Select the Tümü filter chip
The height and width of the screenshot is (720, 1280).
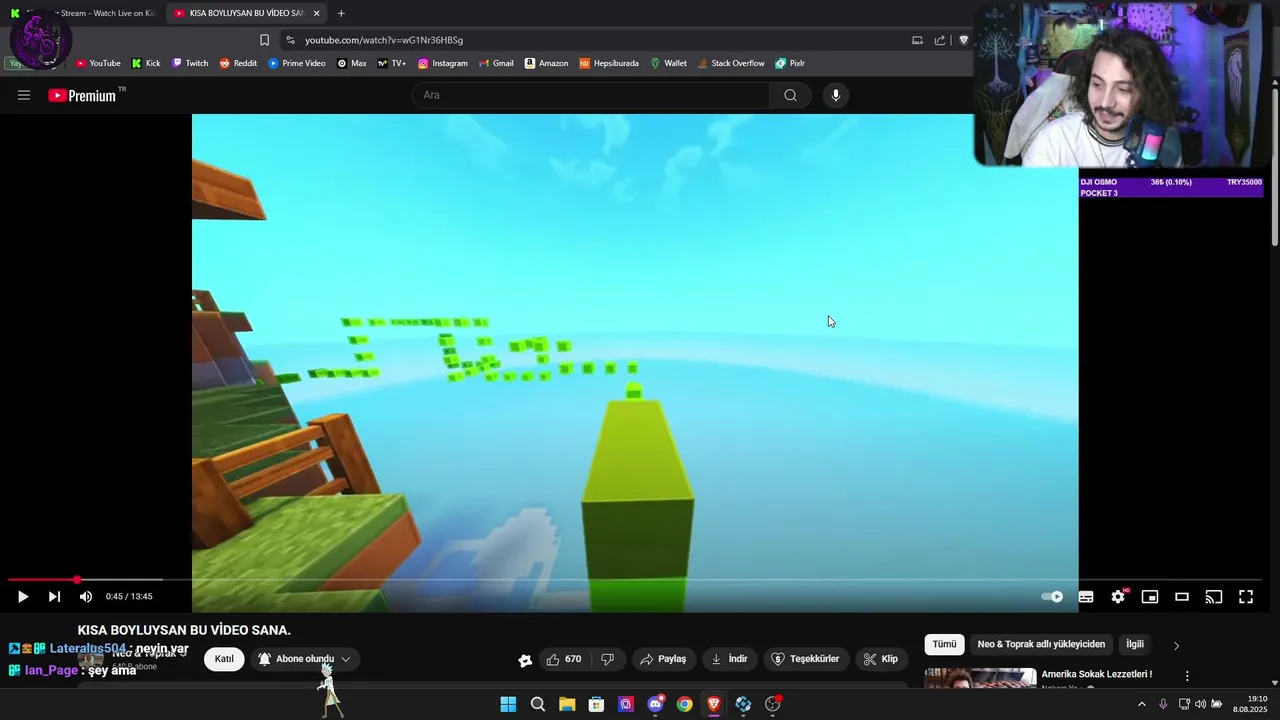[x=945, y=644]
